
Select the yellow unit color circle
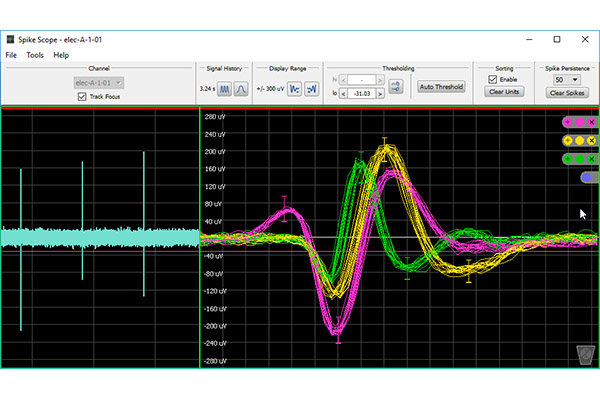(x=580, y=140)
